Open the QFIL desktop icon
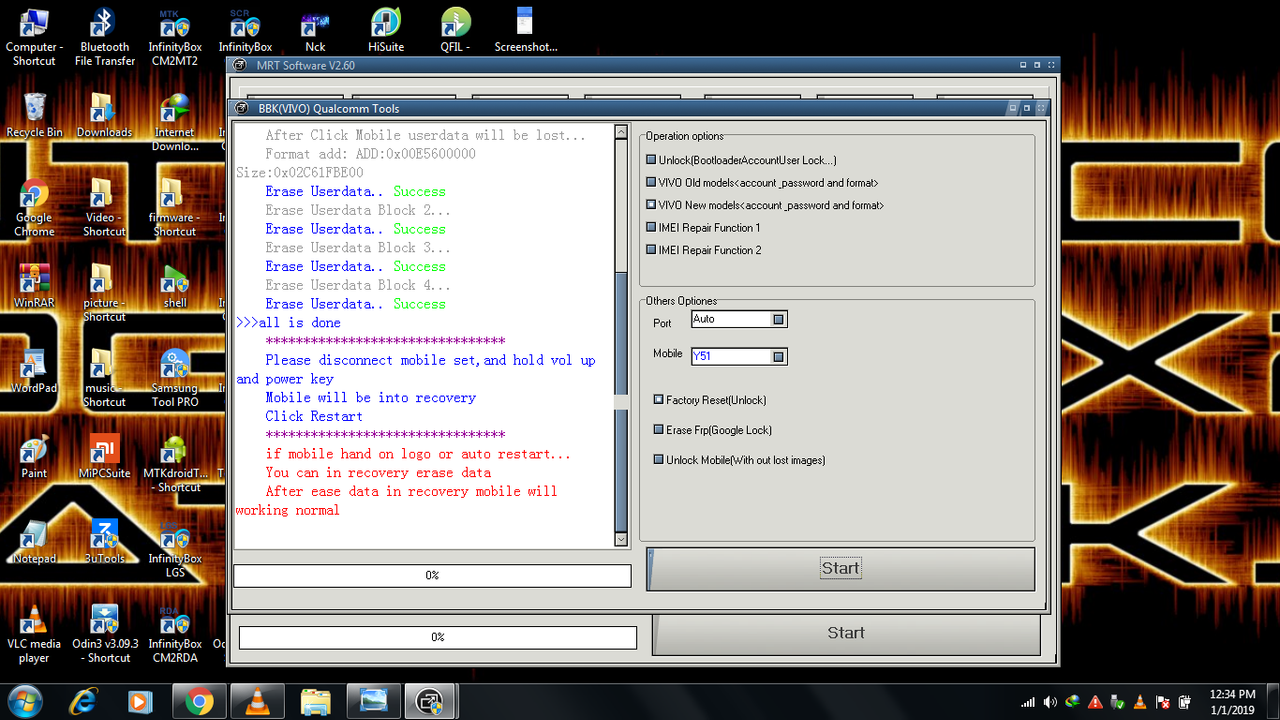The width and height of the screenshot is (1280, 720). (x=455, y=32)
